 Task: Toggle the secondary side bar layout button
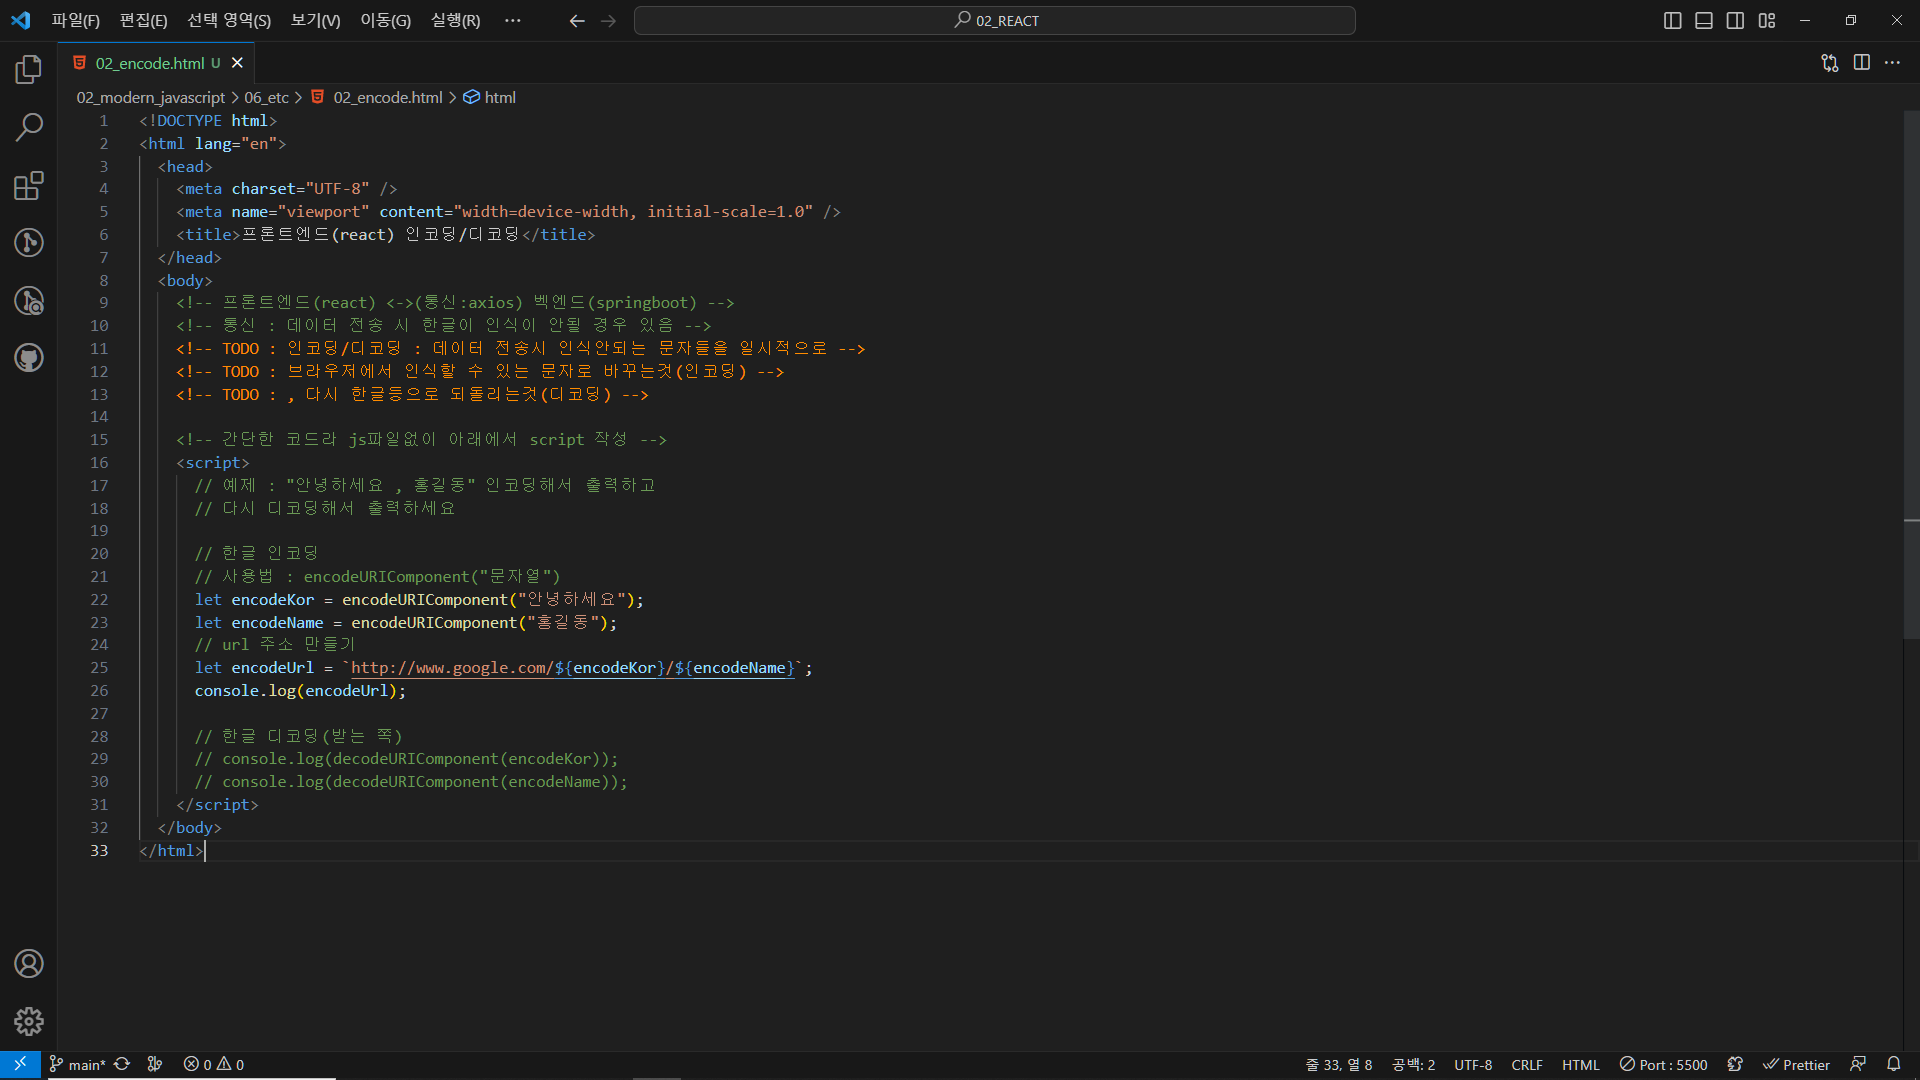(x=1735, y=21)
